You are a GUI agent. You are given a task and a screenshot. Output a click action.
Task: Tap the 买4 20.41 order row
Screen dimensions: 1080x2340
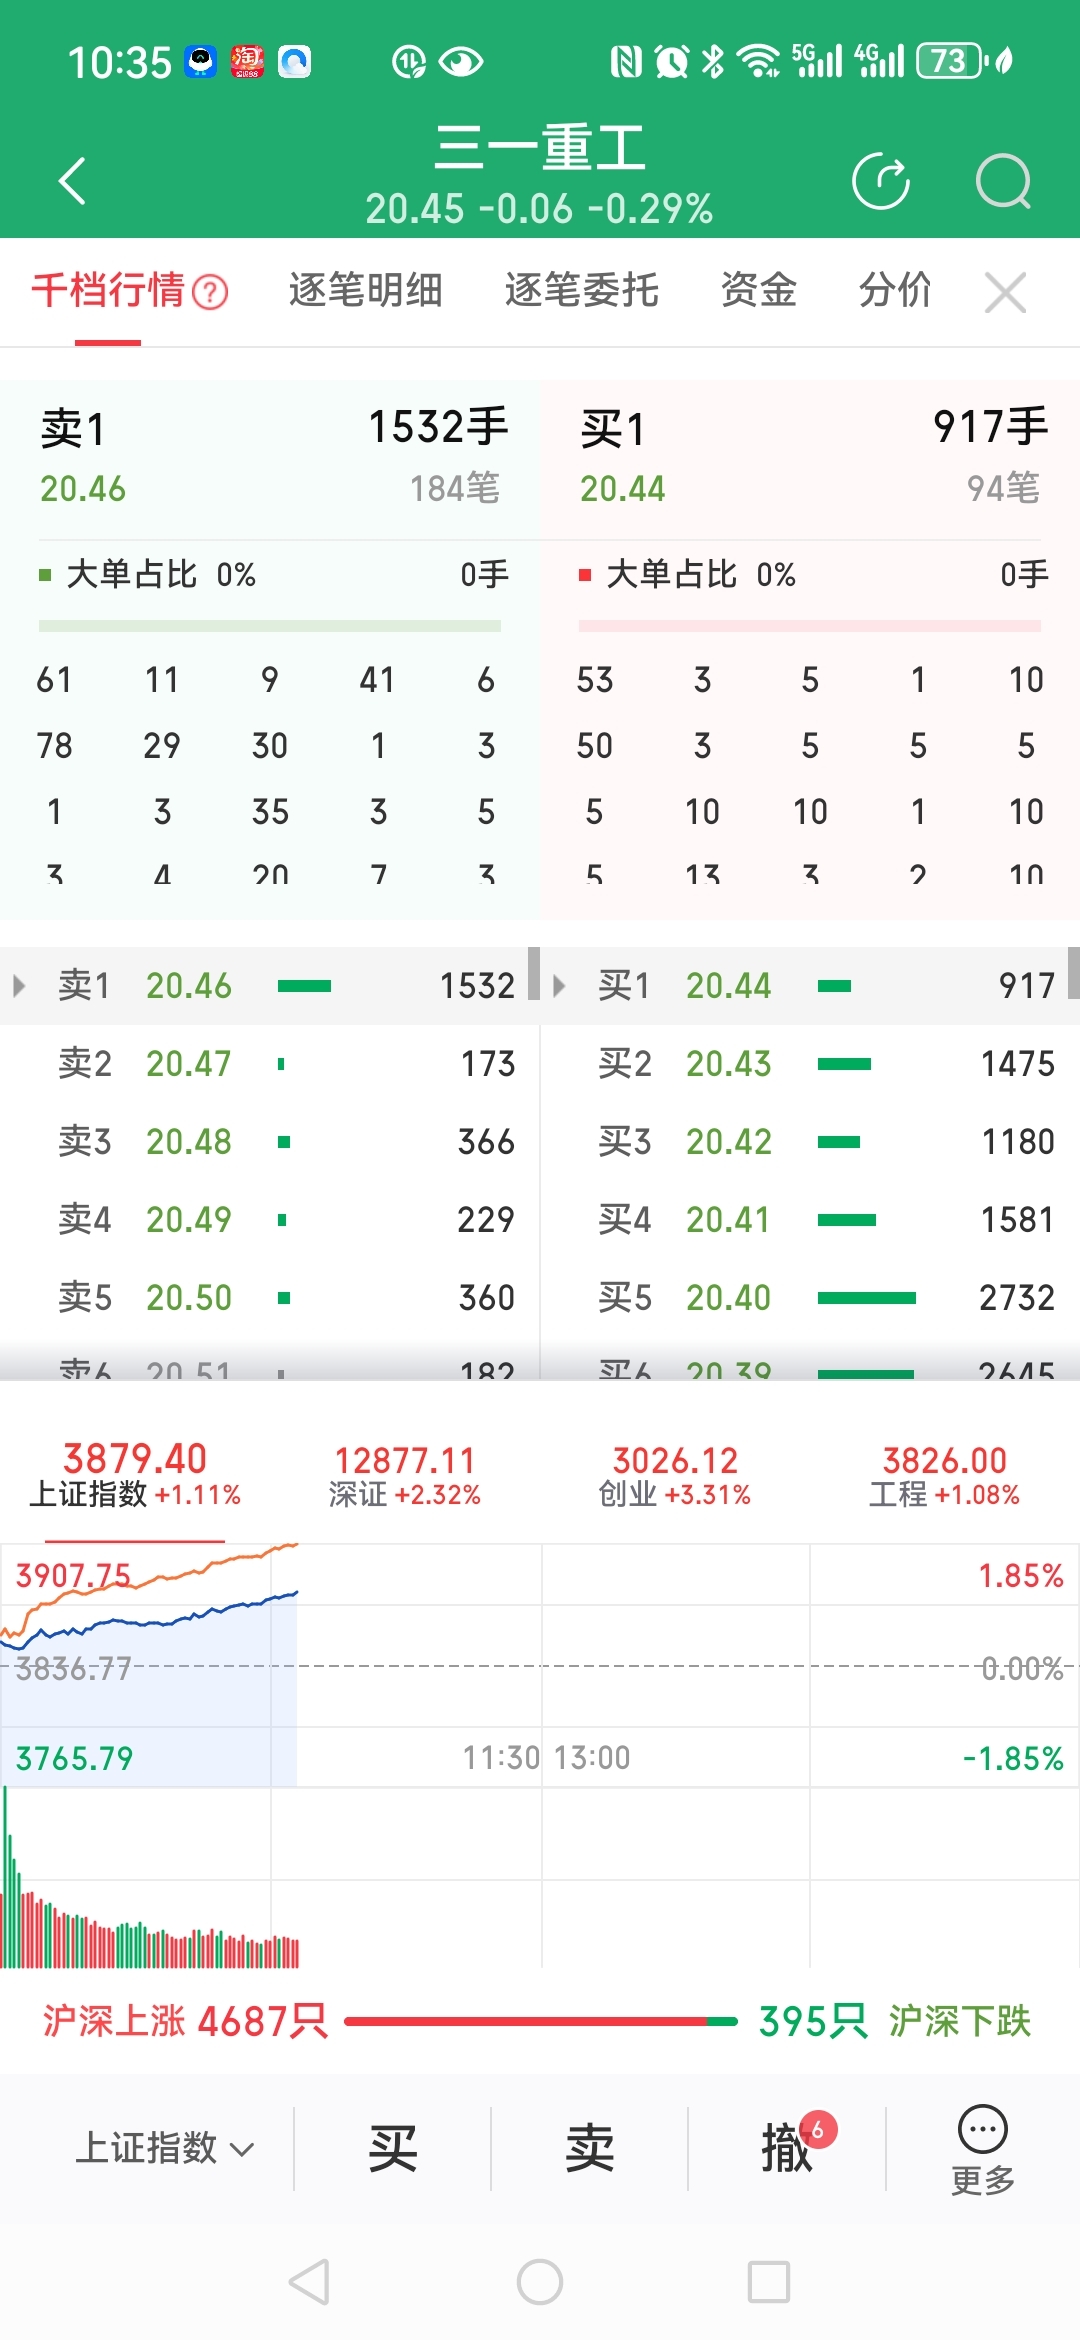coord(811,1220)
